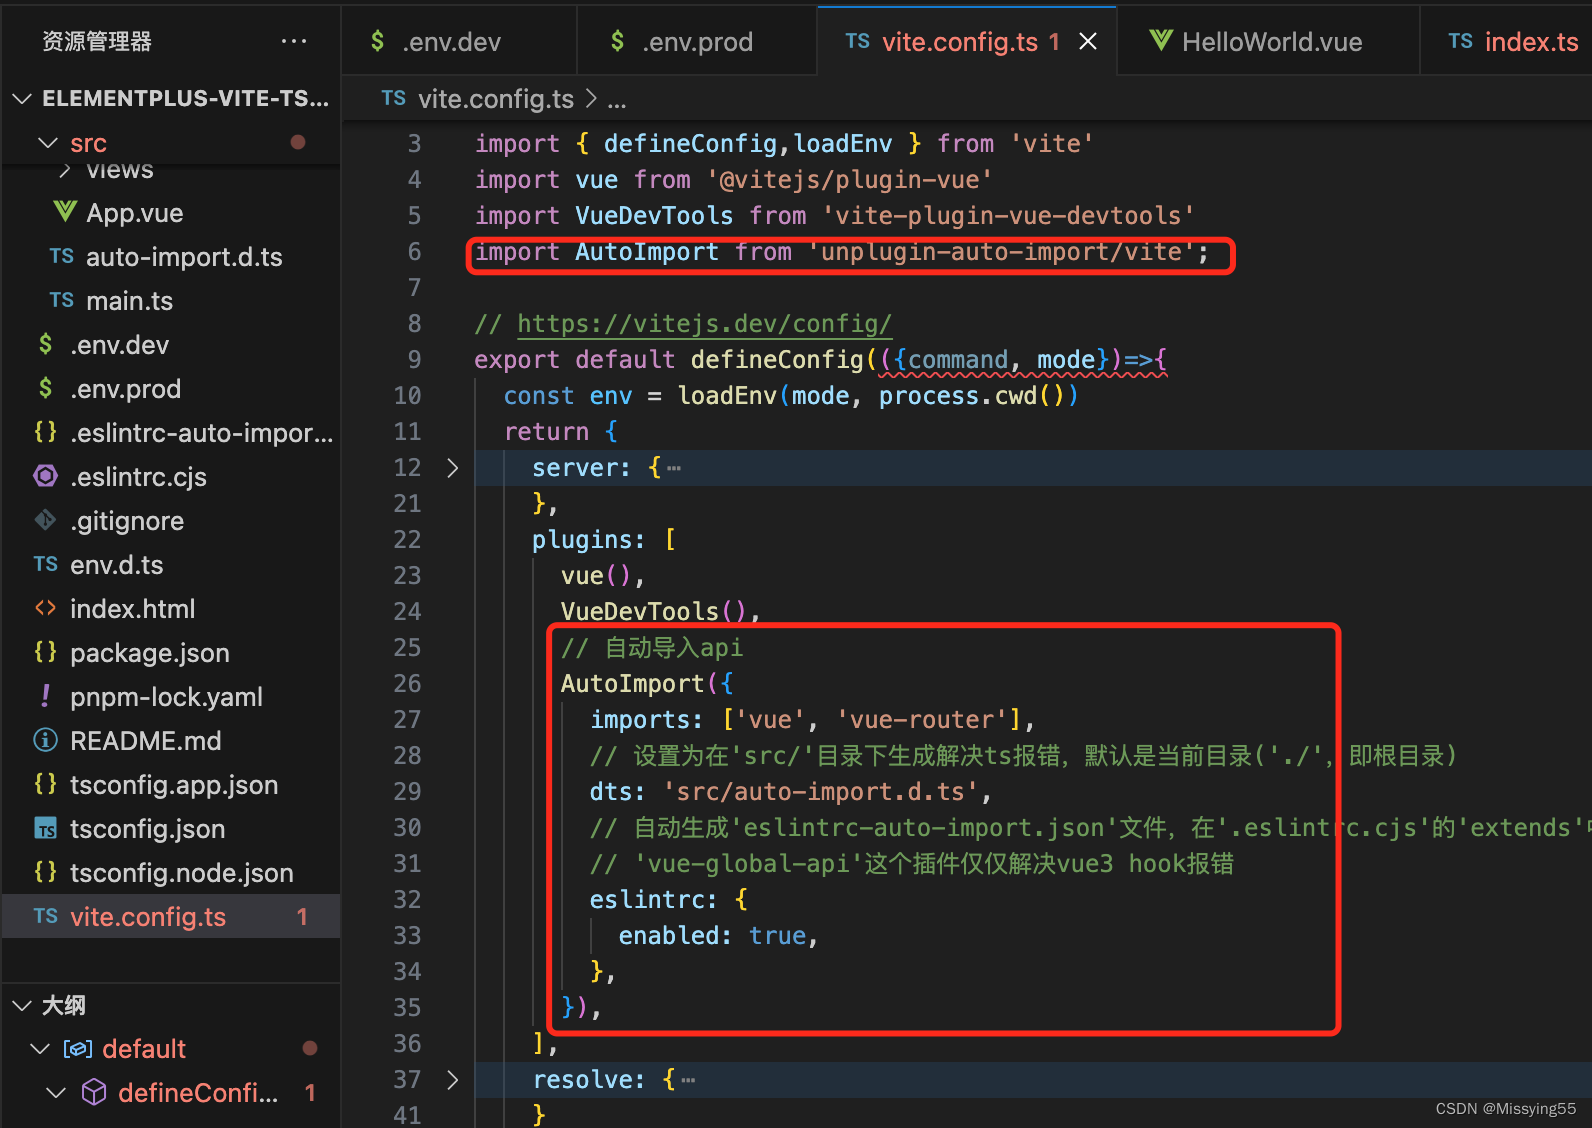The height and width of the screenshot is (1128, 1592).
Task: Expand the folded ellipsis after server: {
Action: [674, 468]
